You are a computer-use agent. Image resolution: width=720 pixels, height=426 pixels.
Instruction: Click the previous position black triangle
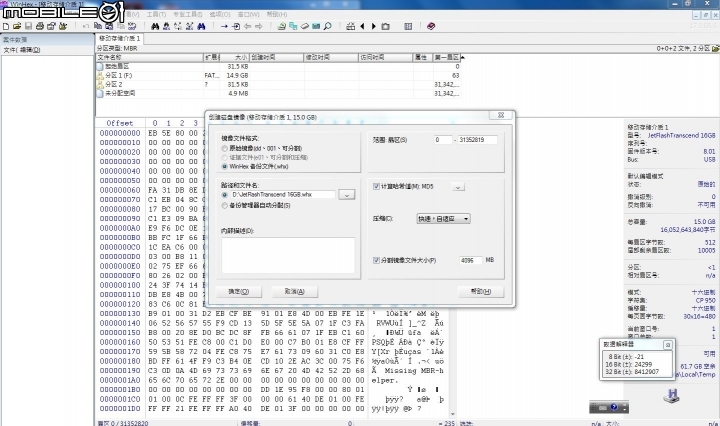click(x=362, y=27)
